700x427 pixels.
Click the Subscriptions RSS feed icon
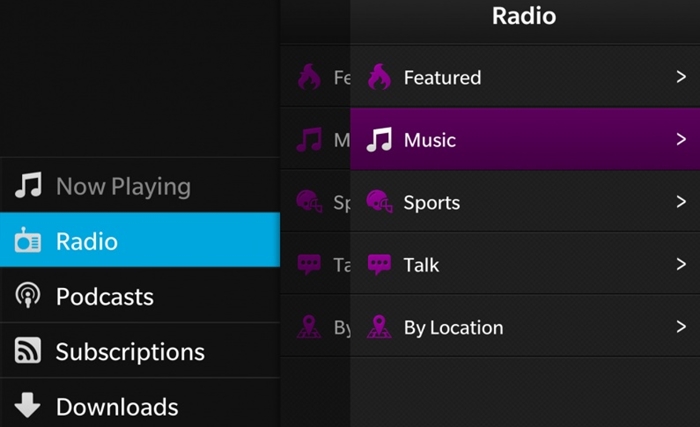28,351
